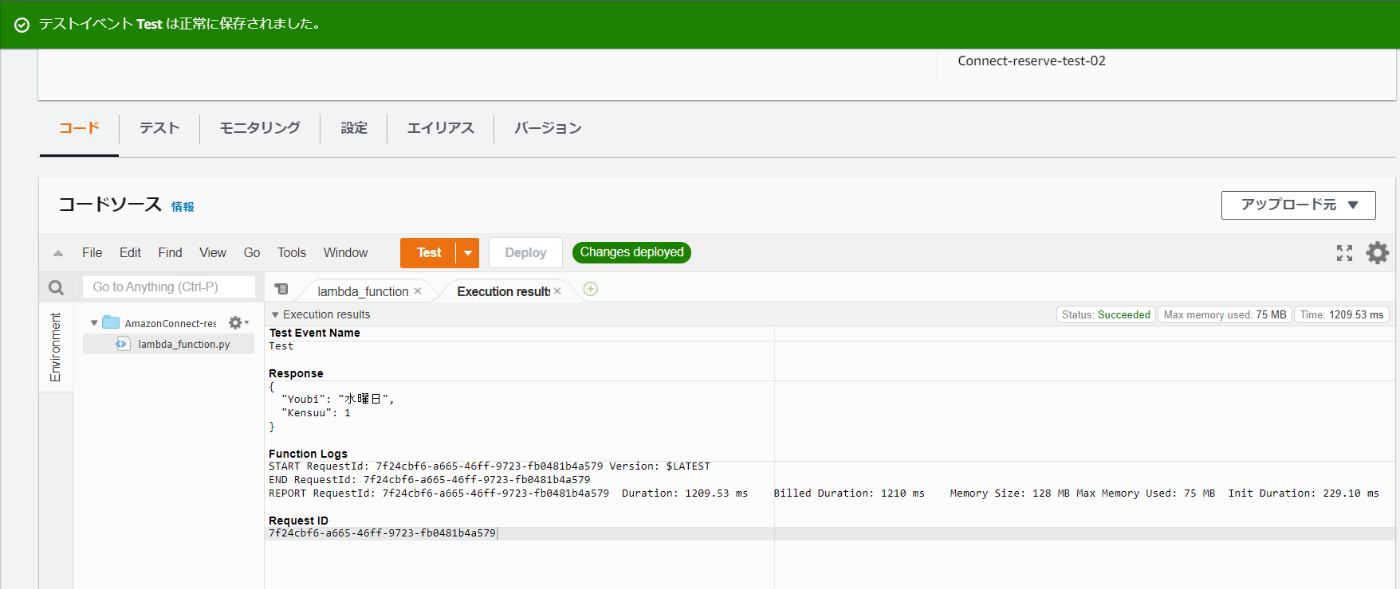Collapse the AmazonConnect folder tree arrow

pos(94,323)
